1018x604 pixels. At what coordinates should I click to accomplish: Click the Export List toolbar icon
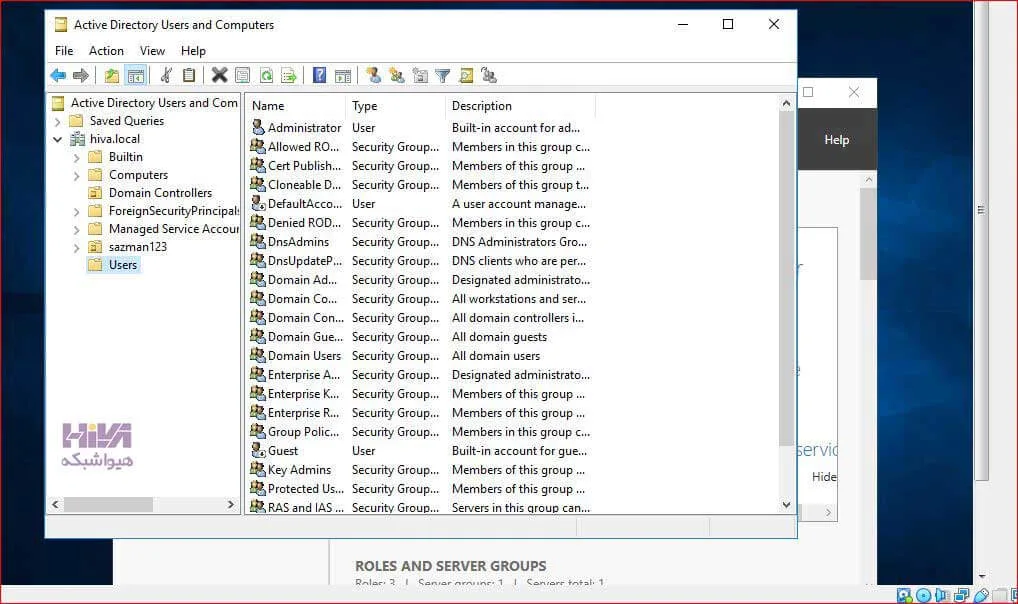pos(289,75)
